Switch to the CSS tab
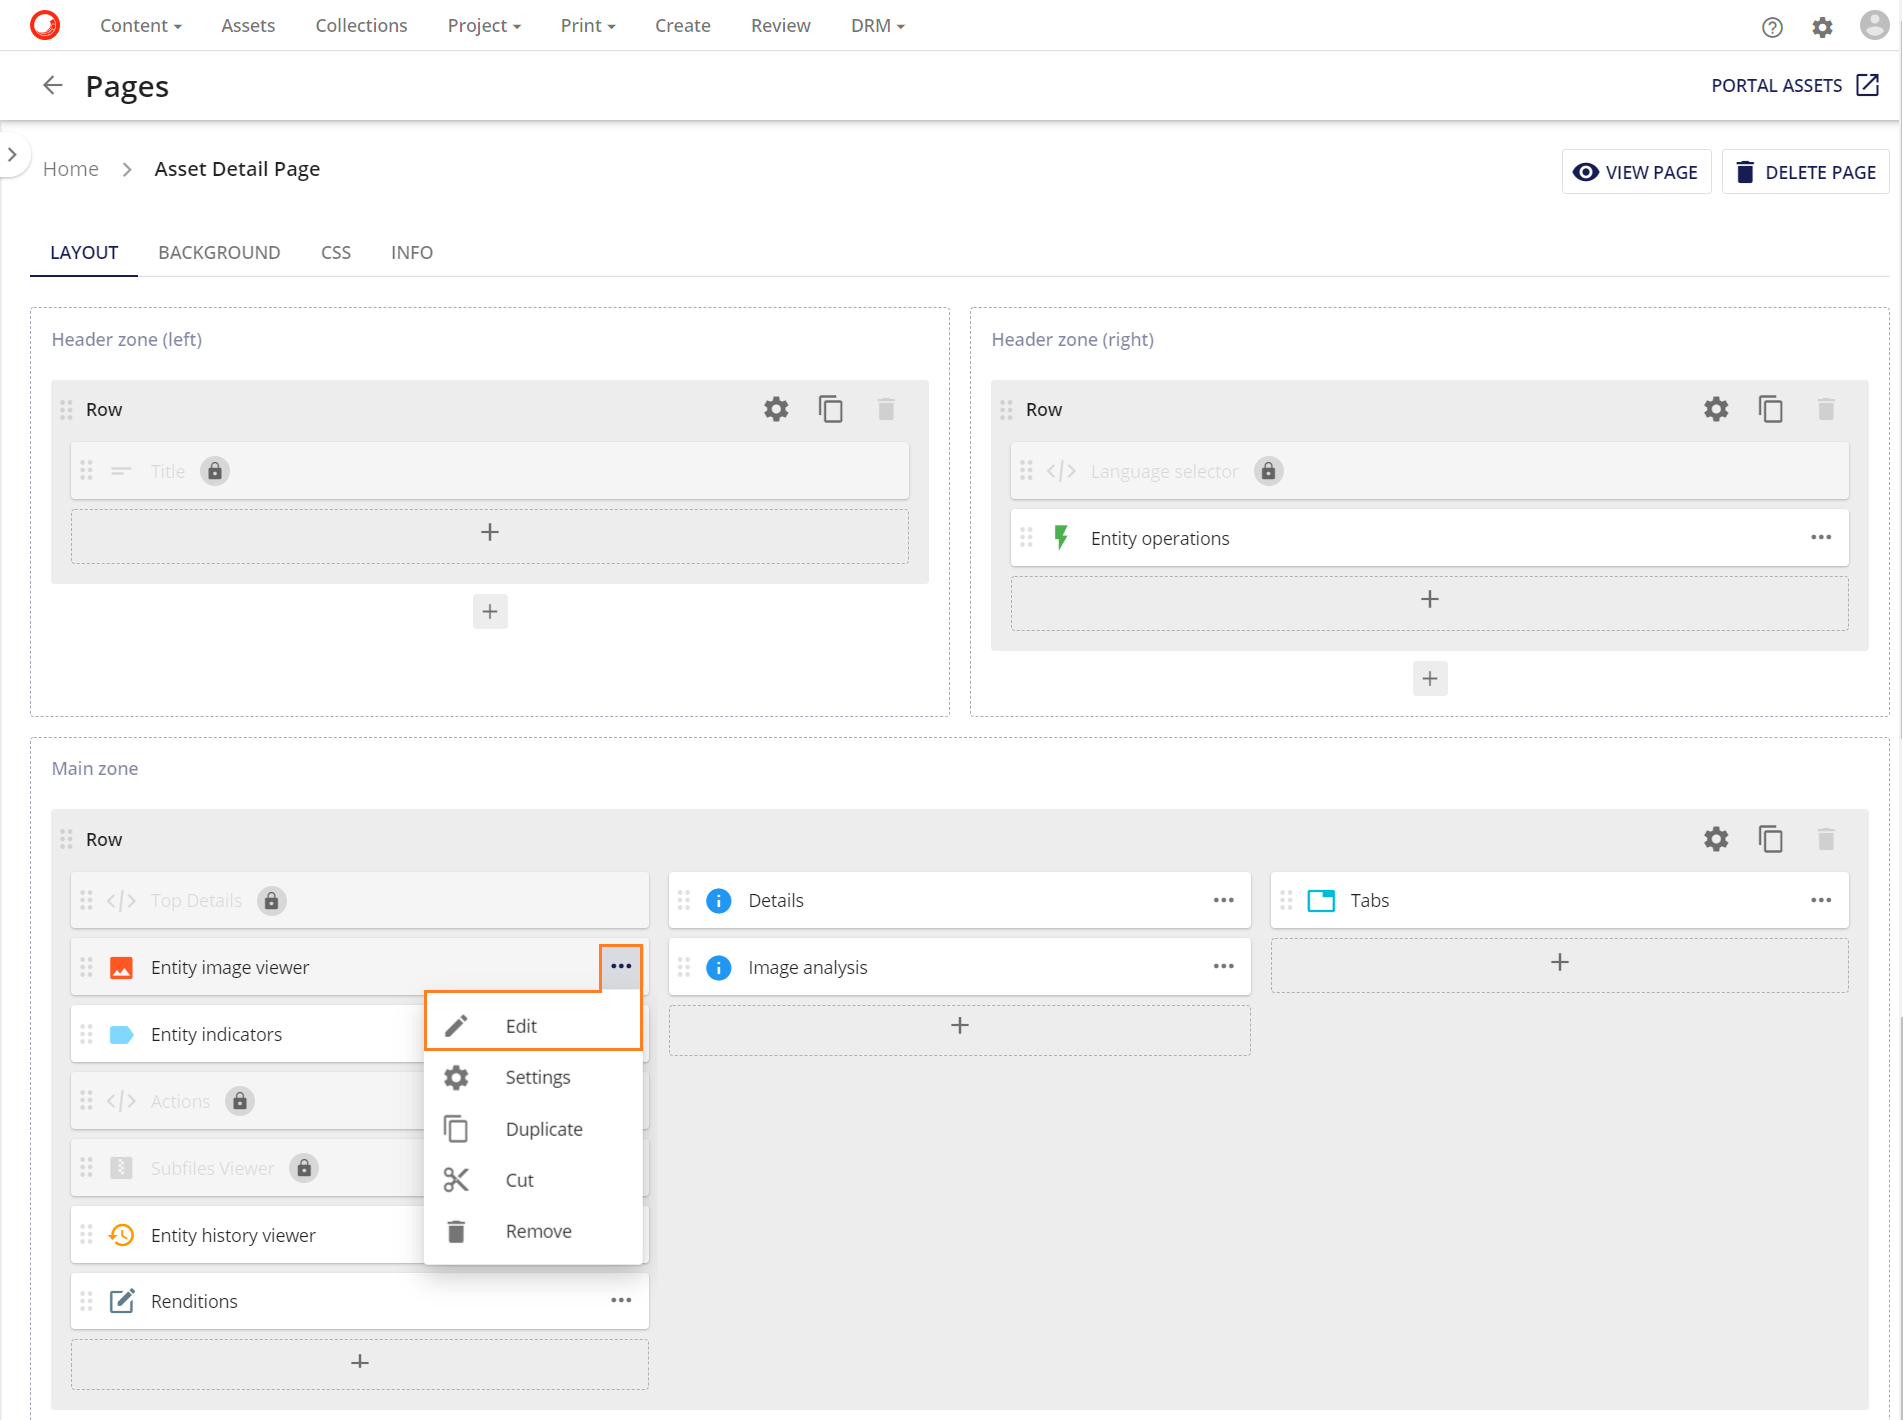Viewport: 1903px width, 1420px height. pos(335,252)
